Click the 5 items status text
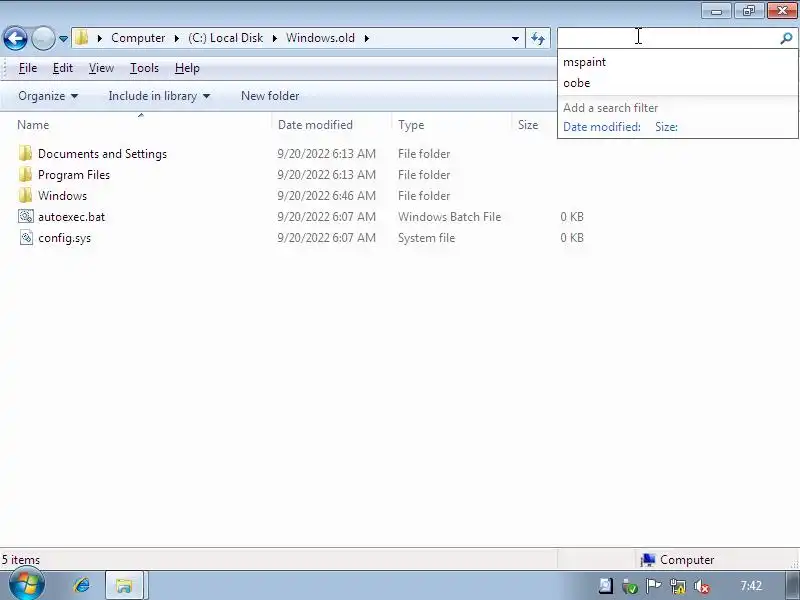800x600 pixels. click(21, 560)
